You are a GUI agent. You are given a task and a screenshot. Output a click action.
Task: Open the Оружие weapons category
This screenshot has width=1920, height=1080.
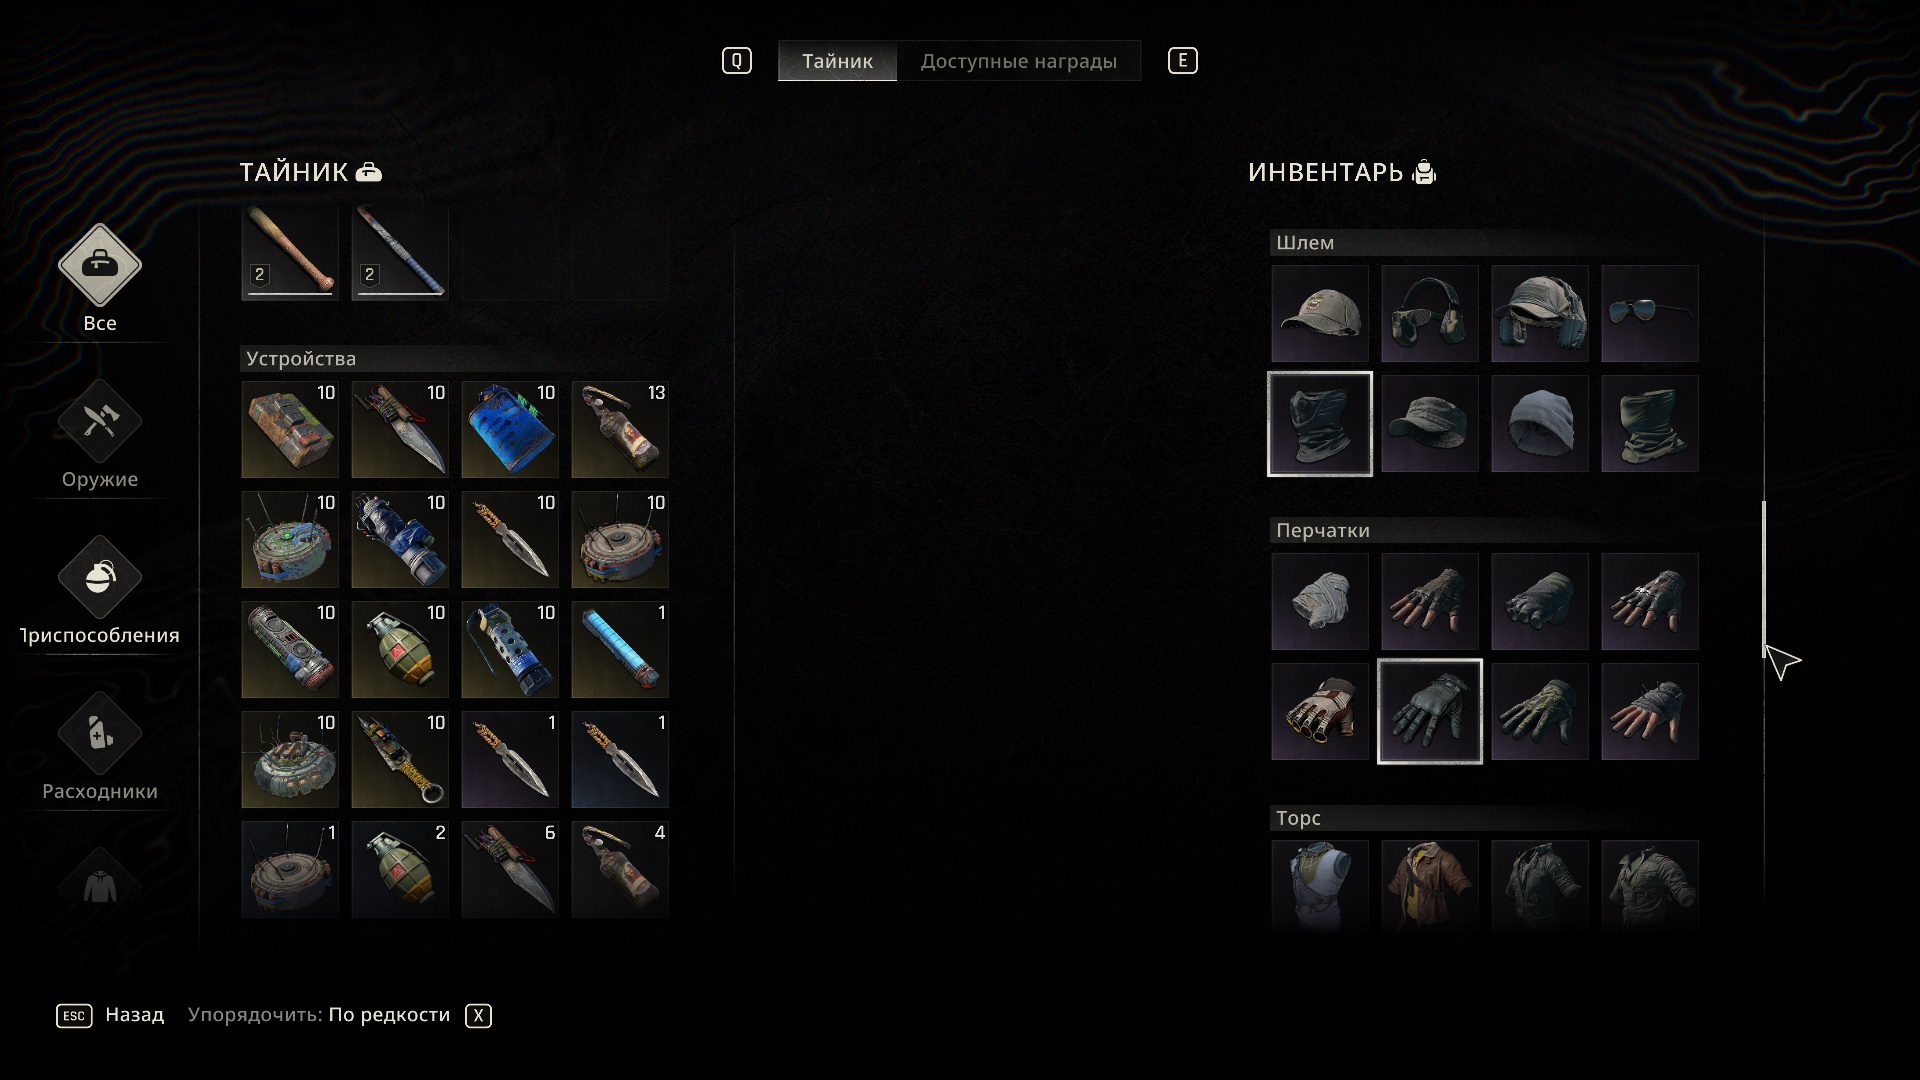(x=100, y=422)
